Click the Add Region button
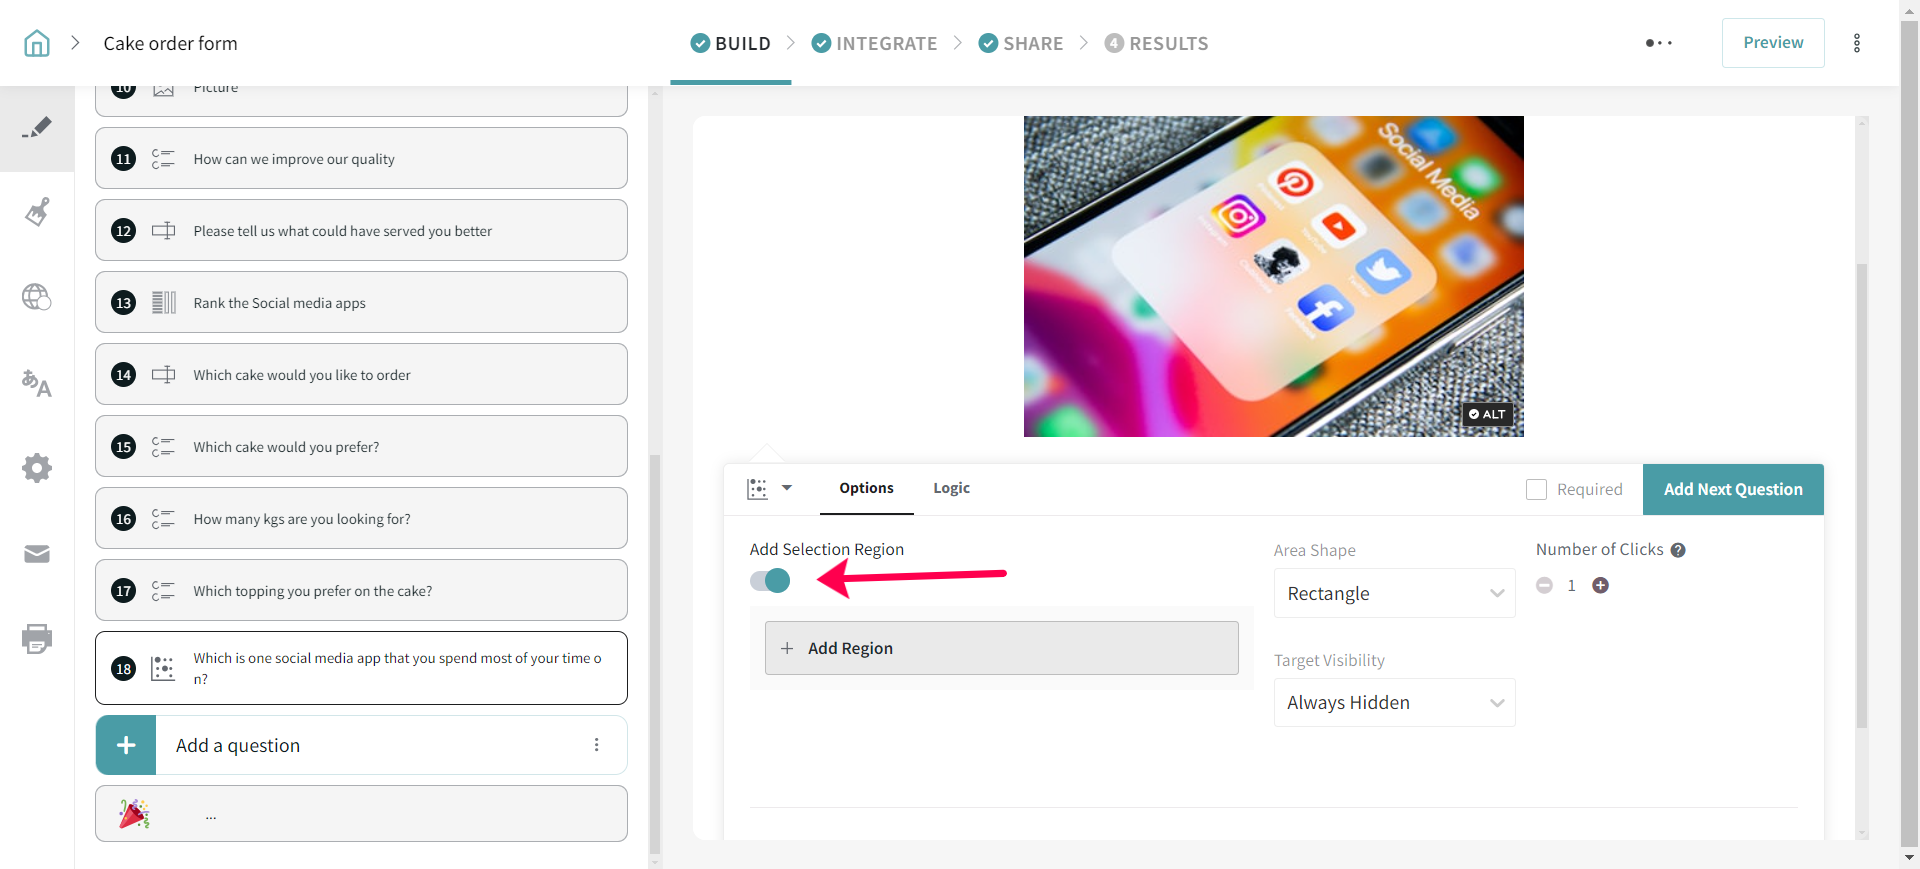Screen dimensions: 1920x869 point(1001,648)
